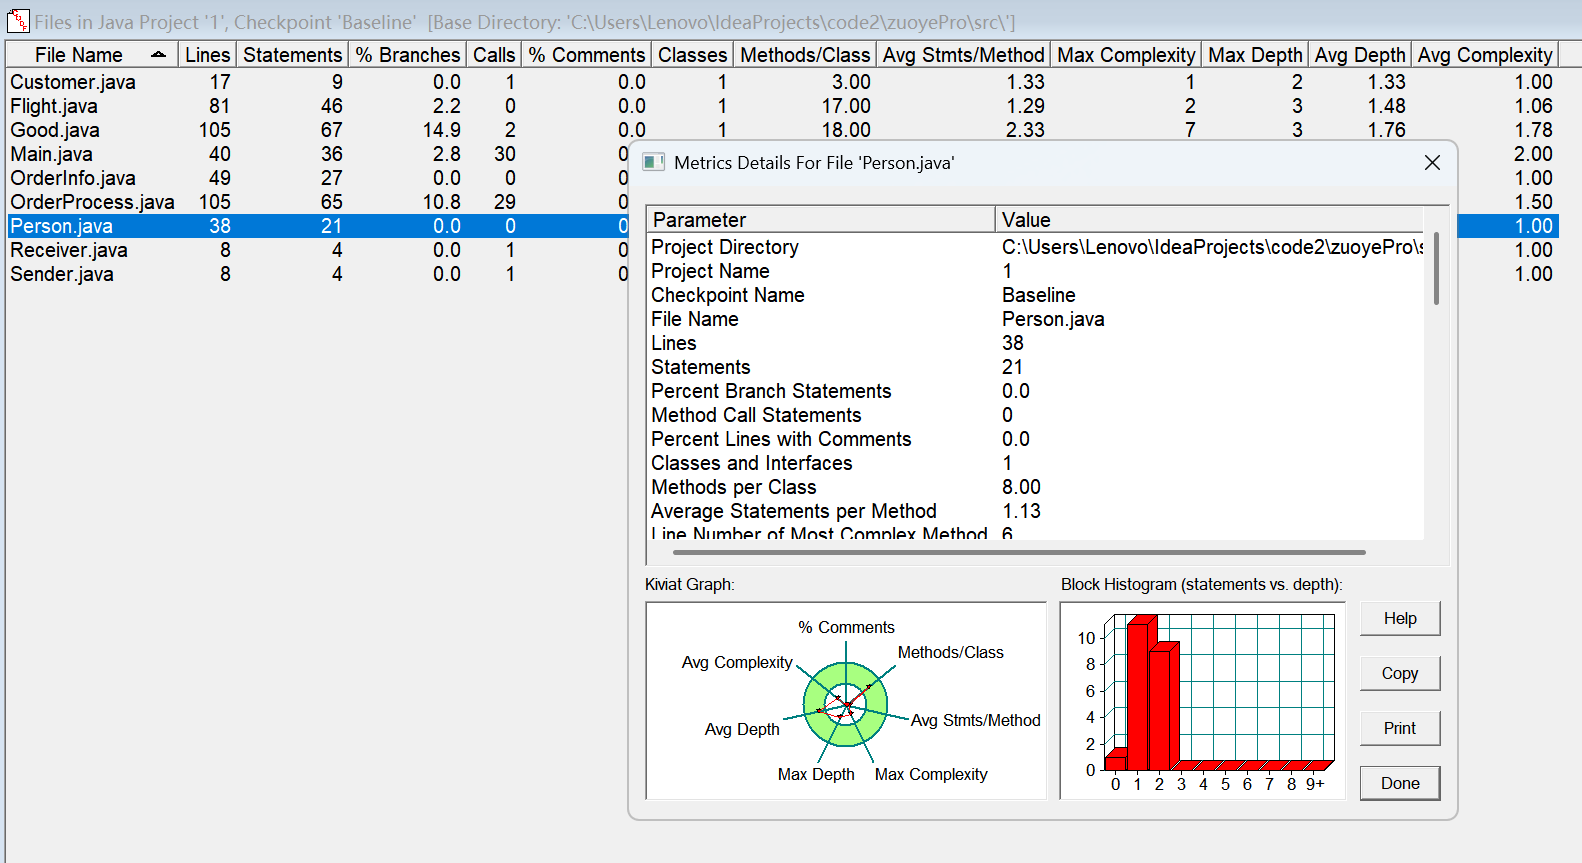
Task: Sort by File Name column header
Action: tap(92, 55)
